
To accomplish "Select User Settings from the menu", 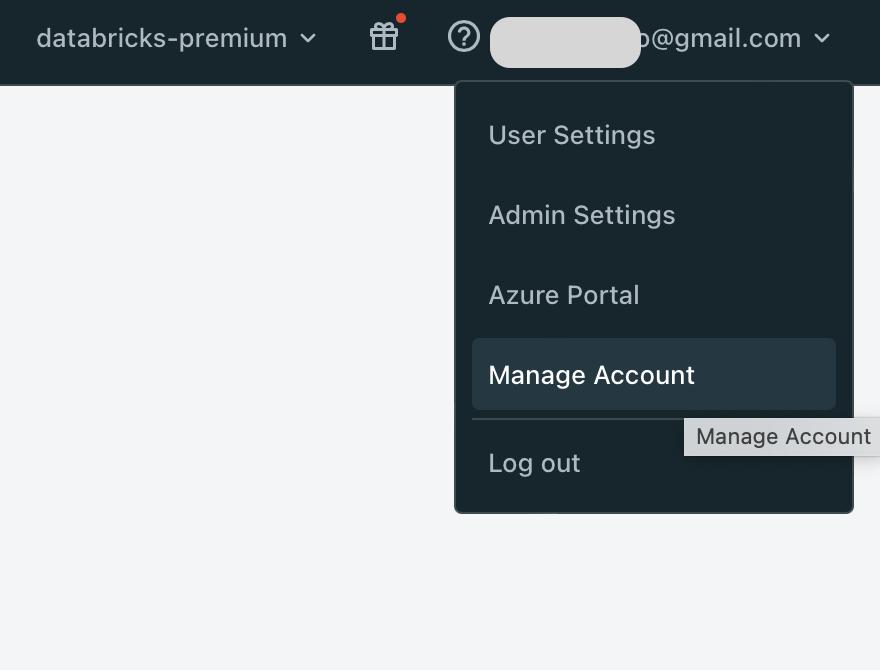I will tap(571, 135).
